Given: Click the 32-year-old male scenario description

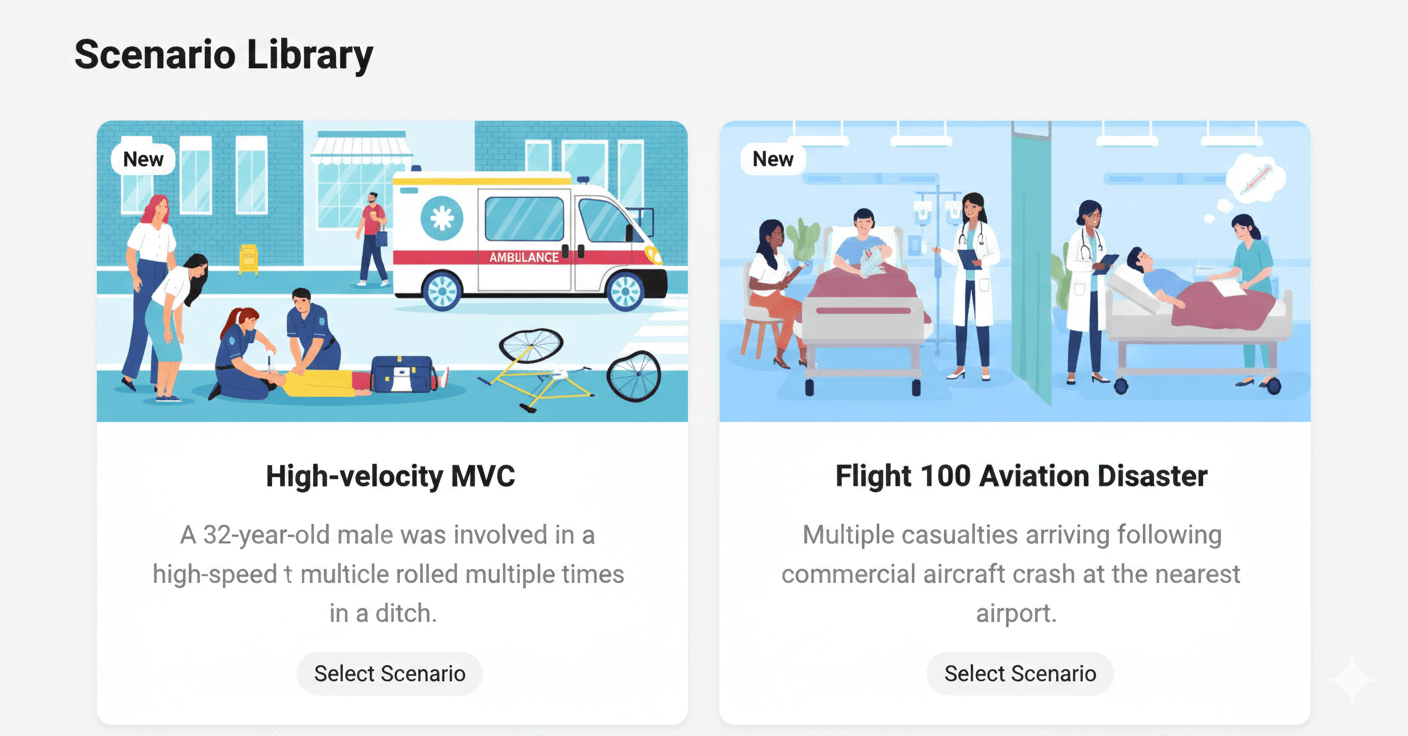Looking at the screenshot, I should pos(389,574).
